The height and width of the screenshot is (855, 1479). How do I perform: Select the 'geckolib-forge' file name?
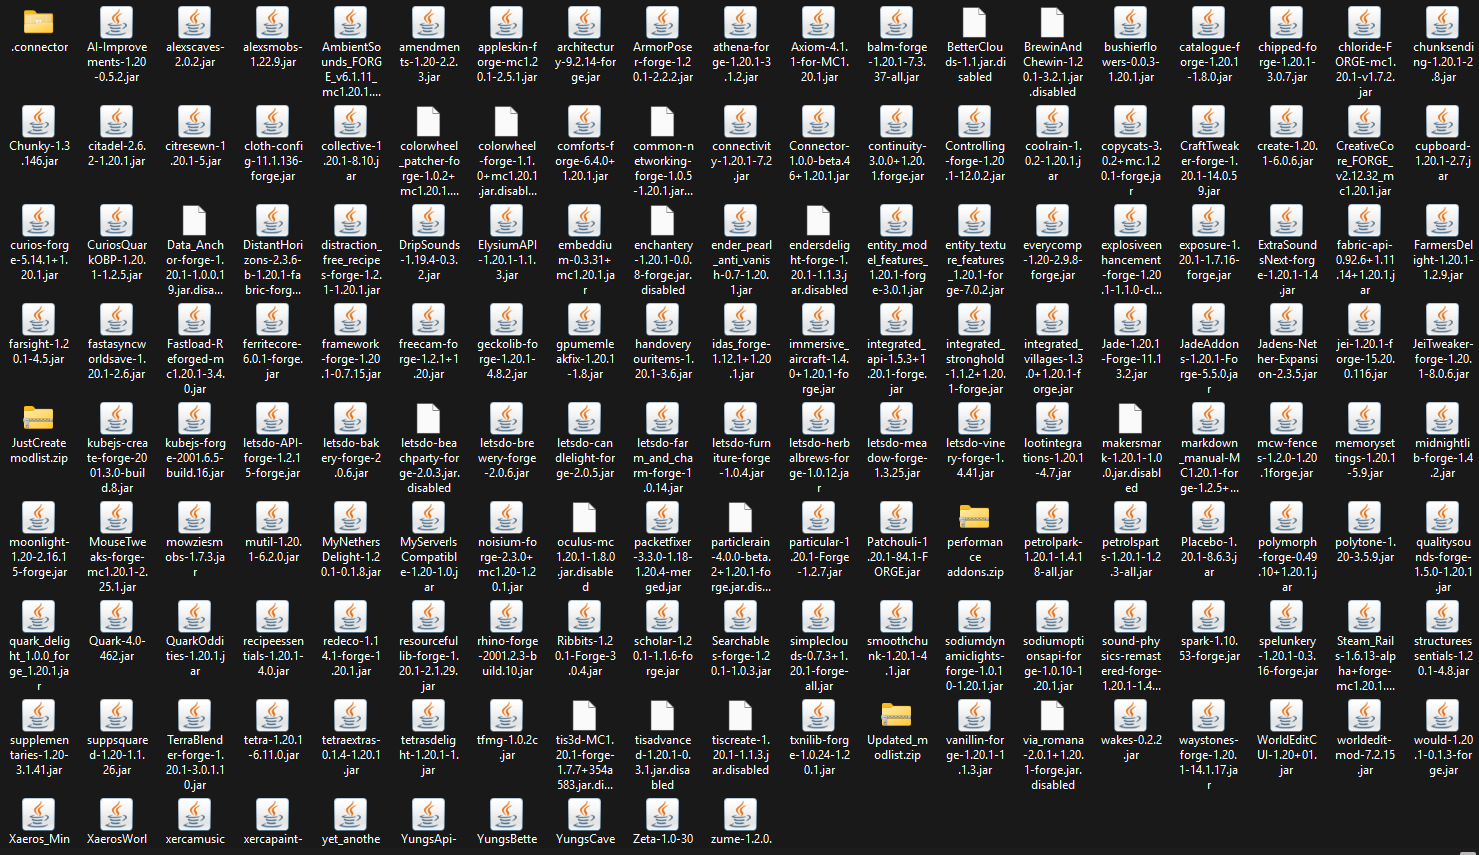pyautogui.click(x=506, y=359)
